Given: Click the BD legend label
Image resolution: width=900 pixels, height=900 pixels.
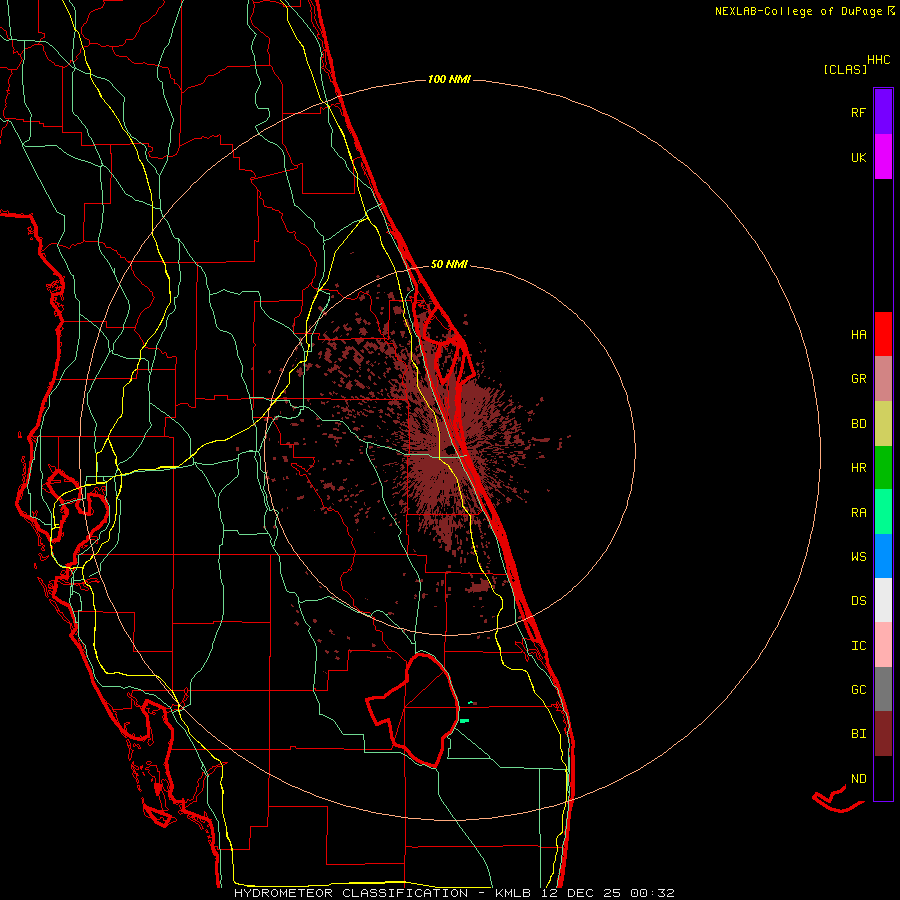Looking at the screenshot, I should (x=858, y=424).
